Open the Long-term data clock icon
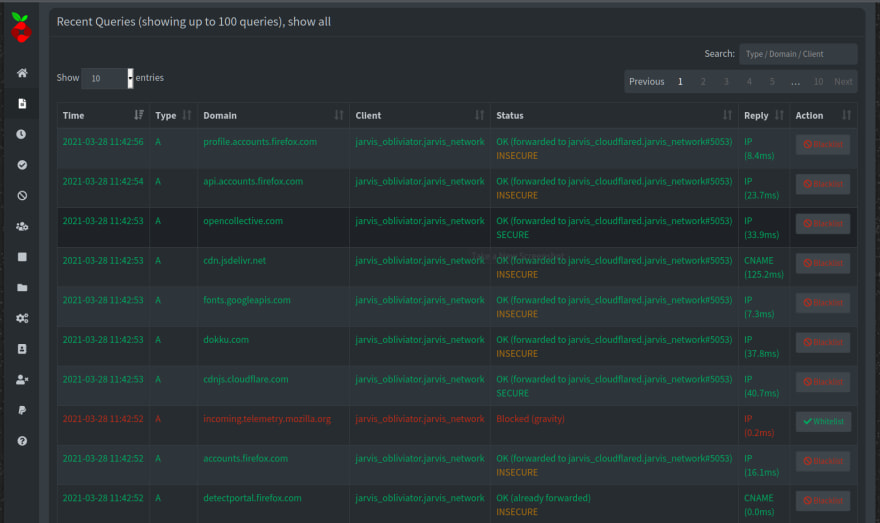880x523 pixels. coord(21,134)
